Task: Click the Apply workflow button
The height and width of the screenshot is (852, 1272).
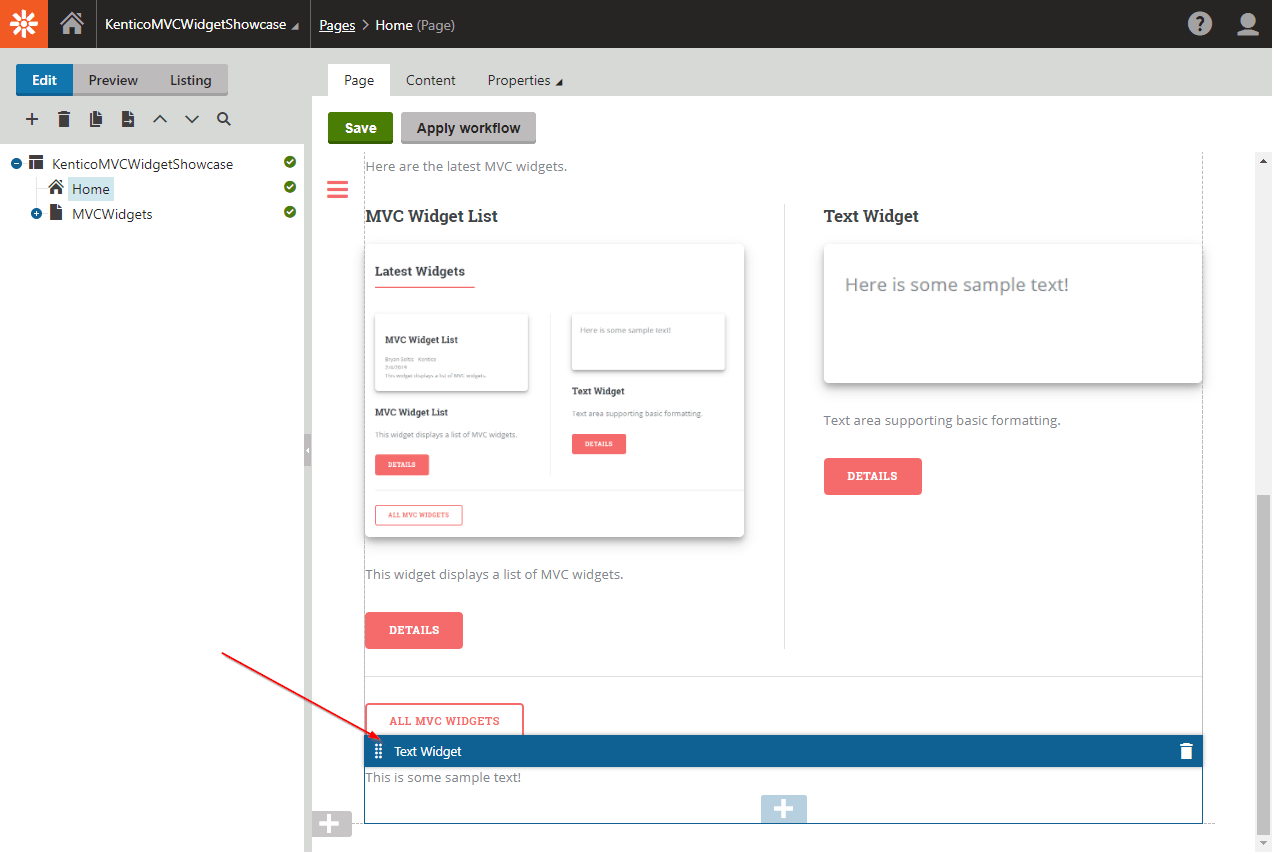Action: (x=468, y=128)
